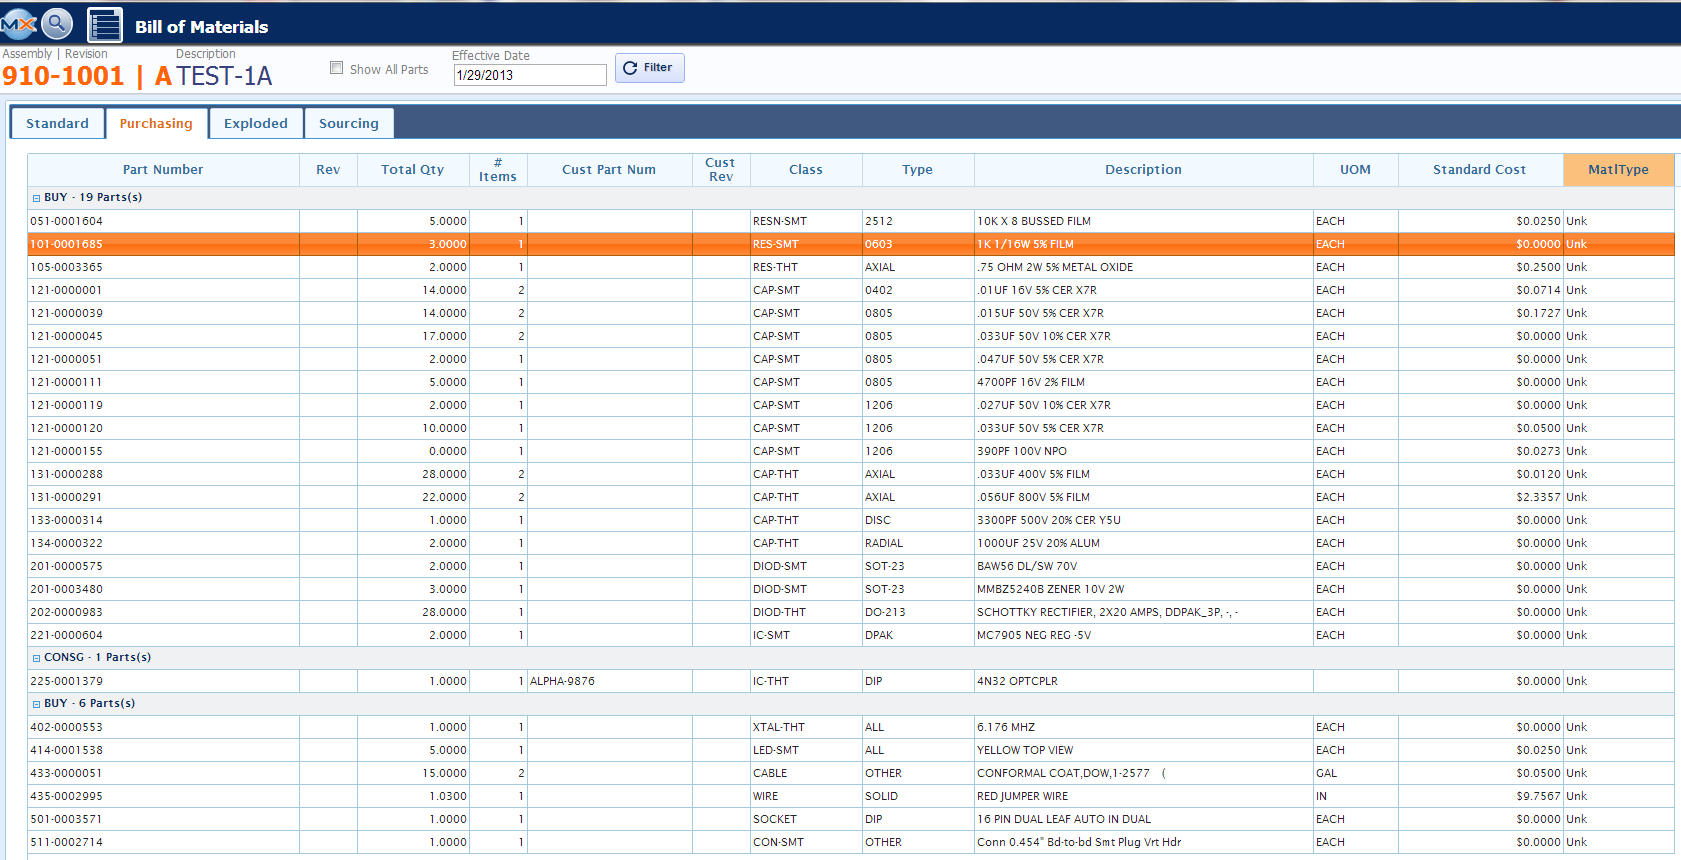Click the Bill of Materials list icon
Image resolution: width=1681 pixels, height=860 pixels.
click(105, 25)
